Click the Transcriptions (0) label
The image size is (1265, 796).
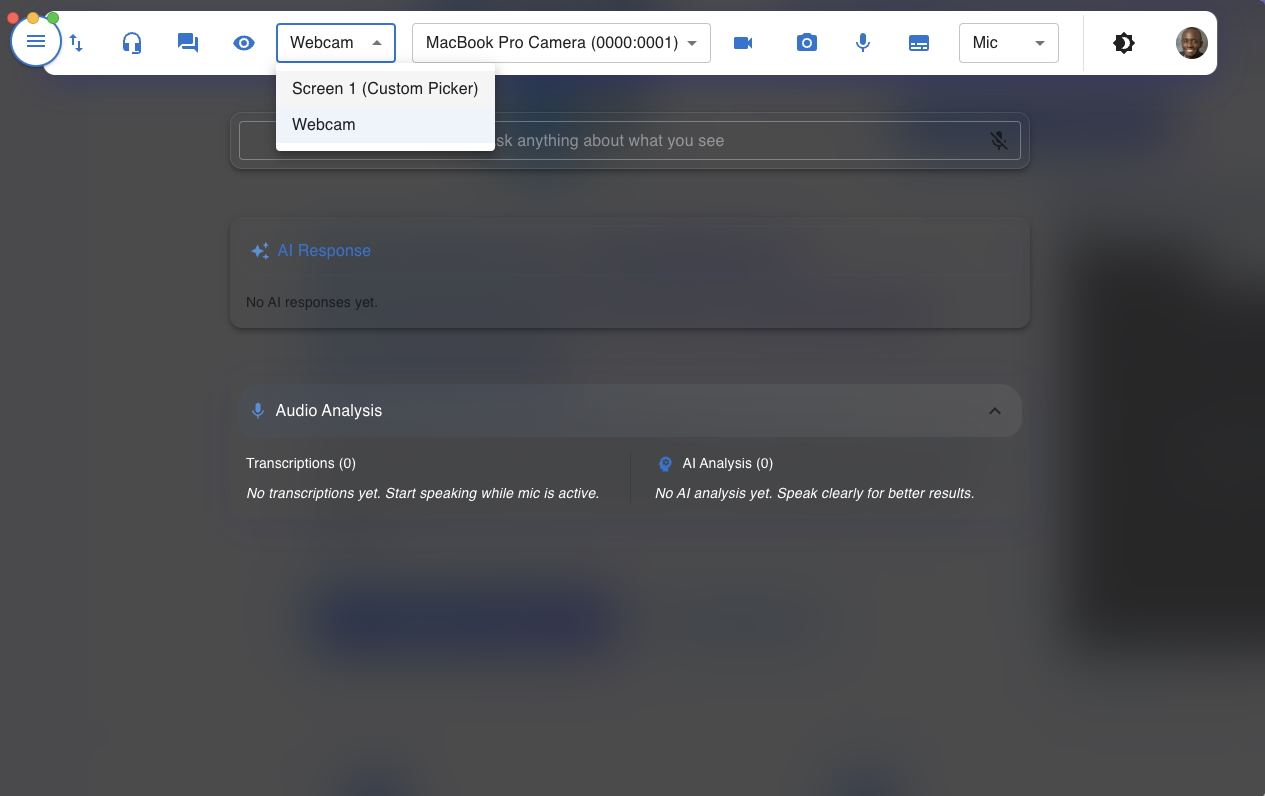301,463
